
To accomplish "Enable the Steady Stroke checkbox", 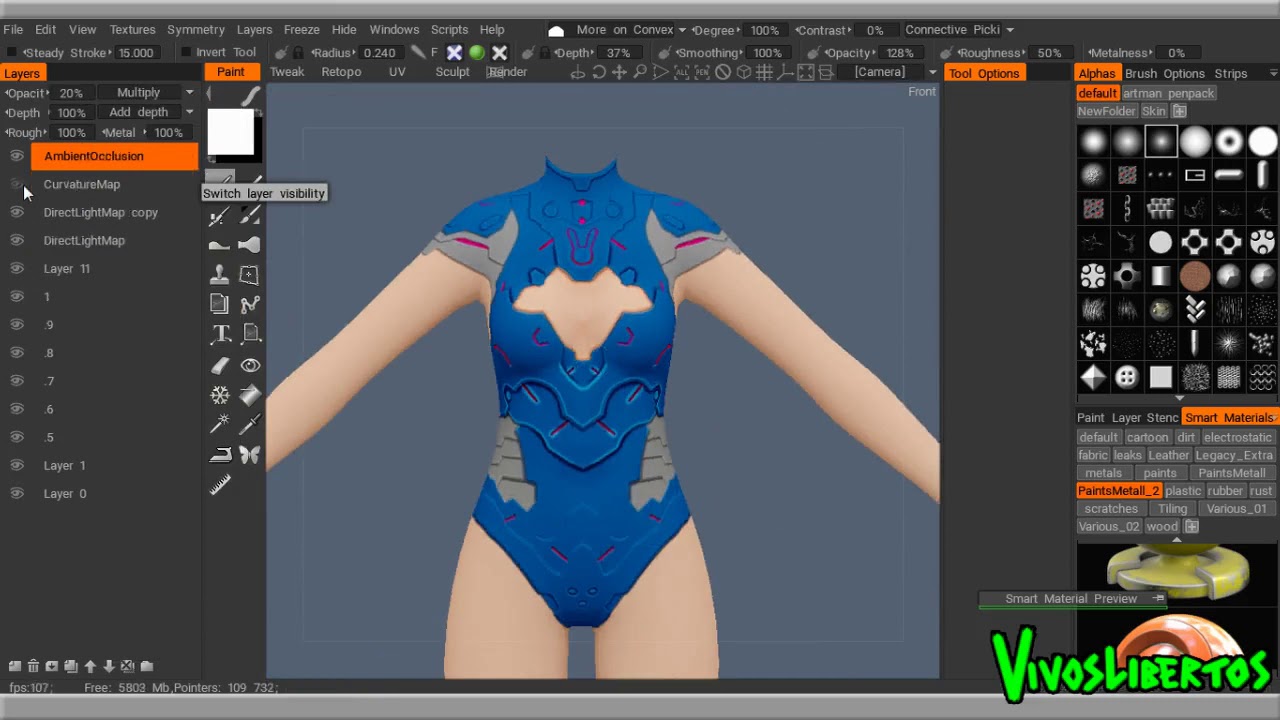I will pyautogui.click(x=12, y=52).
